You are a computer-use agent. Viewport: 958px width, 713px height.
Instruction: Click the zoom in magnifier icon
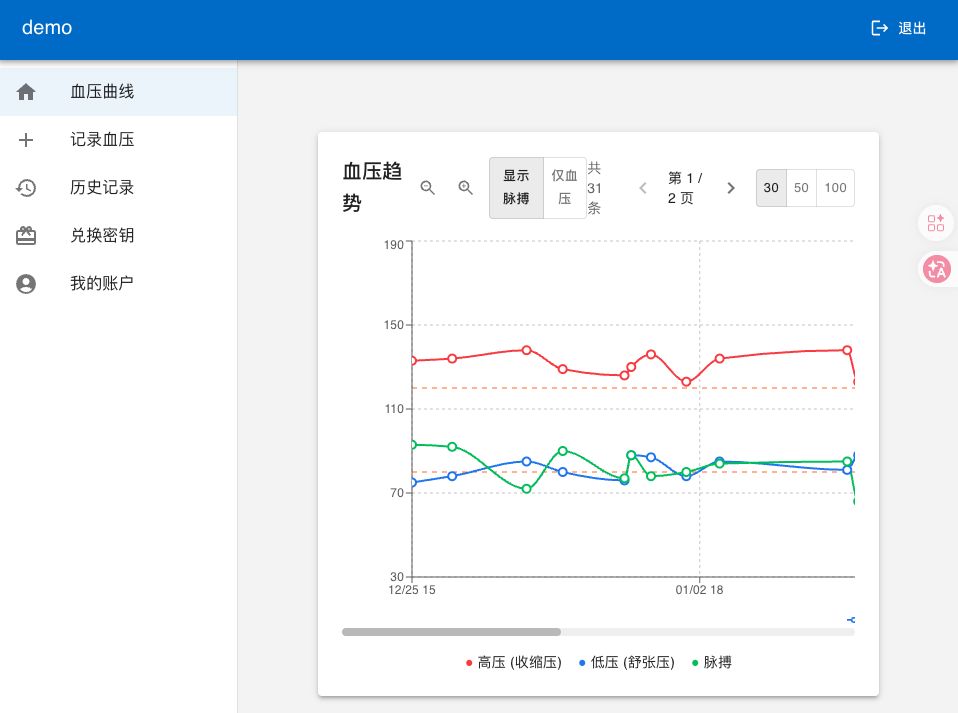point(465,188)
